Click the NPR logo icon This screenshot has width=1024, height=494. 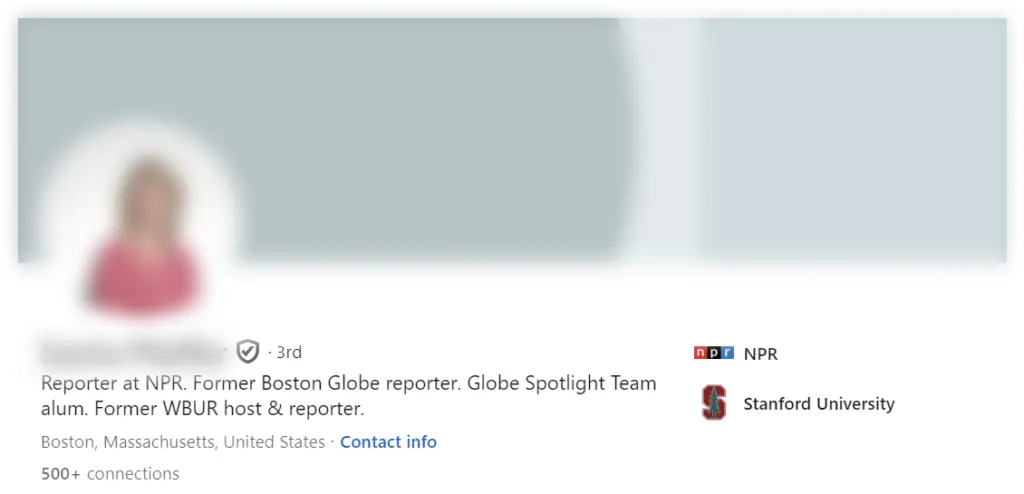pyautogui.click(x=714, y=354)
